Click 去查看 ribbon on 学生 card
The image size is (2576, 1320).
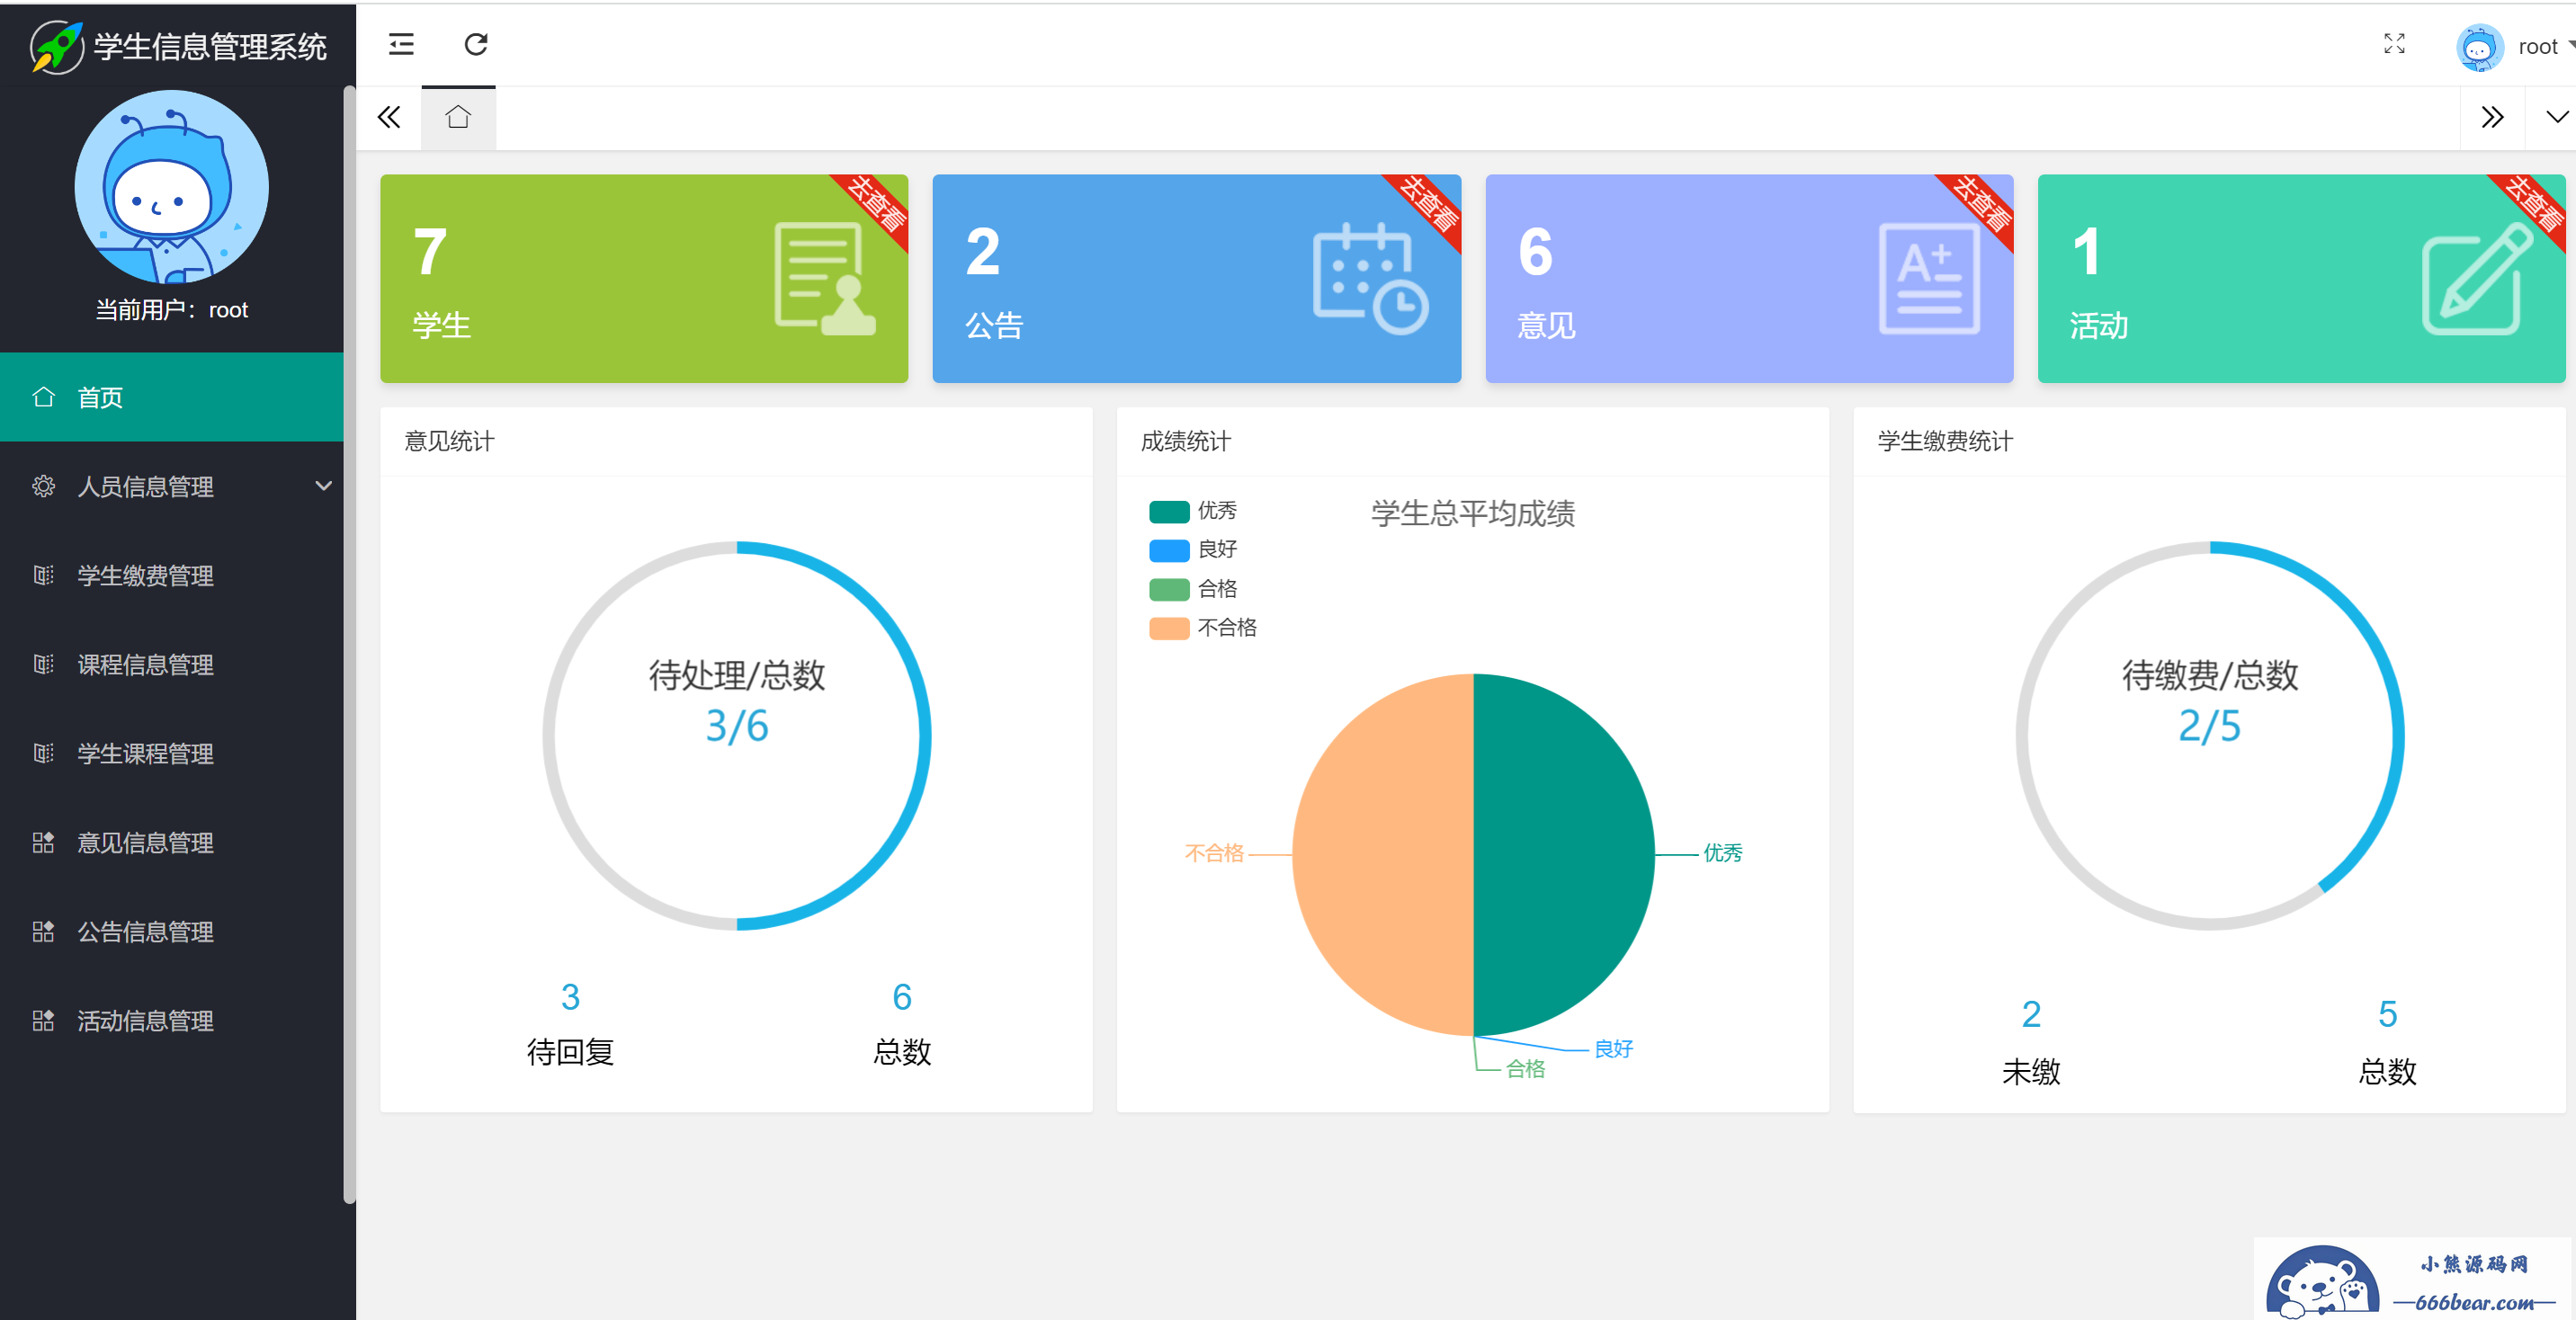coord(876,204)
